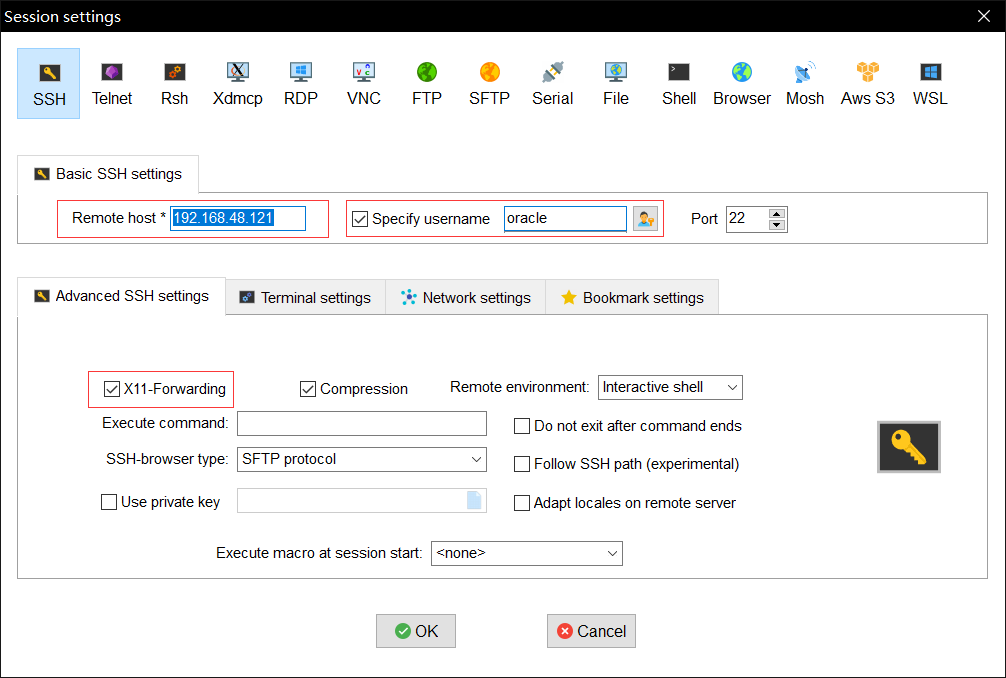This screenshot has width=1006, height=678.
Task: Enable the Use private key checkbox
Action: (x=109, y=502)
